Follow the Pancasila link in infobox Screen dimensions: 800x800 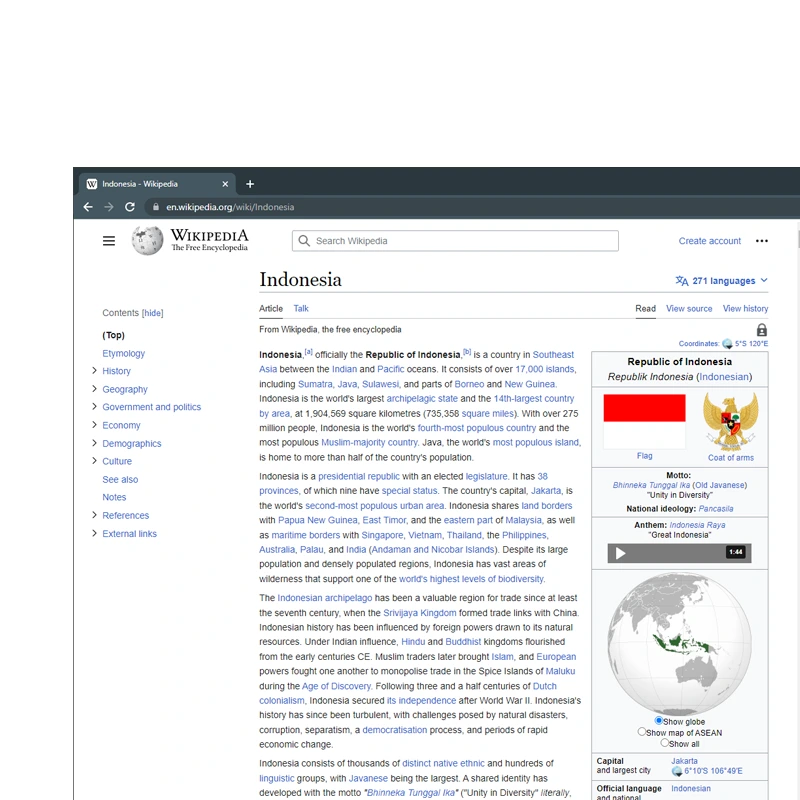click(716, 509)
